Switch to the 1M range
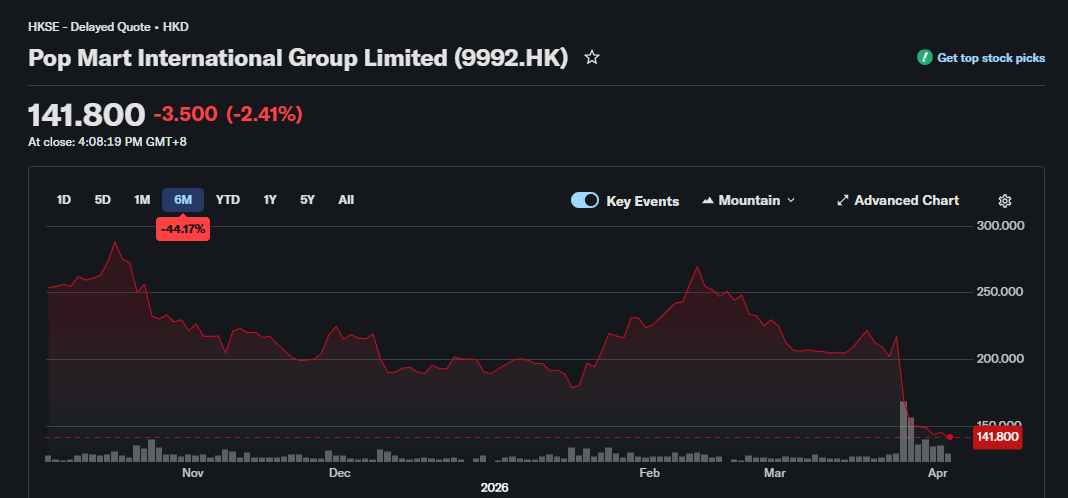1068x498 pixels. coord(142,200)
